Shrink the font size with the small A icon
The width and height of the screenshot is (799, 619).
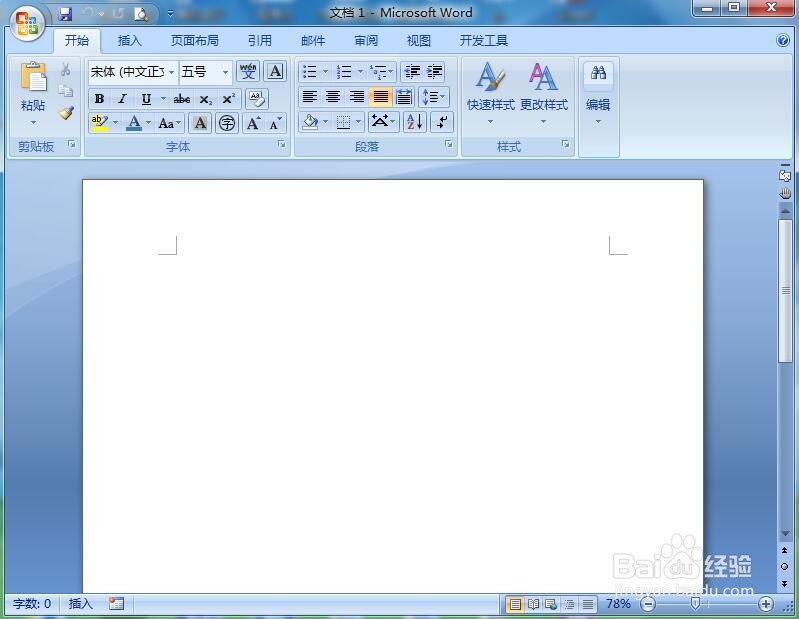click(275, 123)
